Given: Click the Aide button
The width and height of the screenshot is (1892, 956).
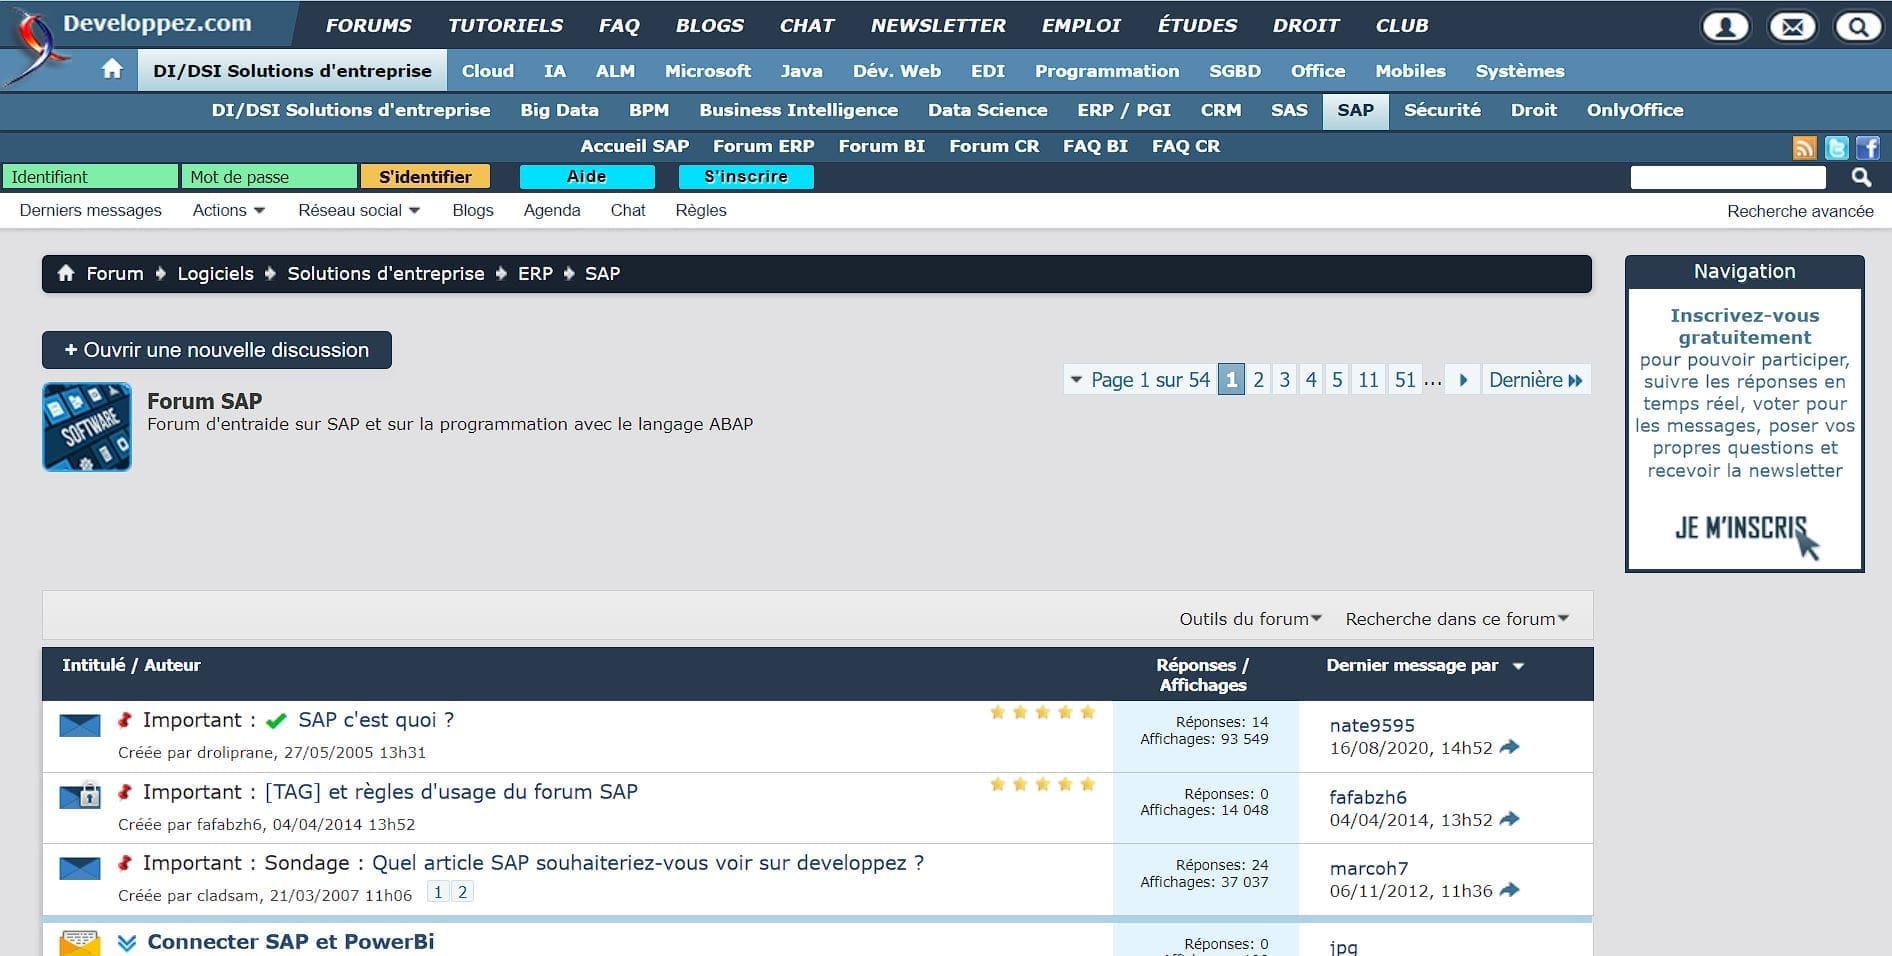Looking at the screenshot, I should (587, 177).
